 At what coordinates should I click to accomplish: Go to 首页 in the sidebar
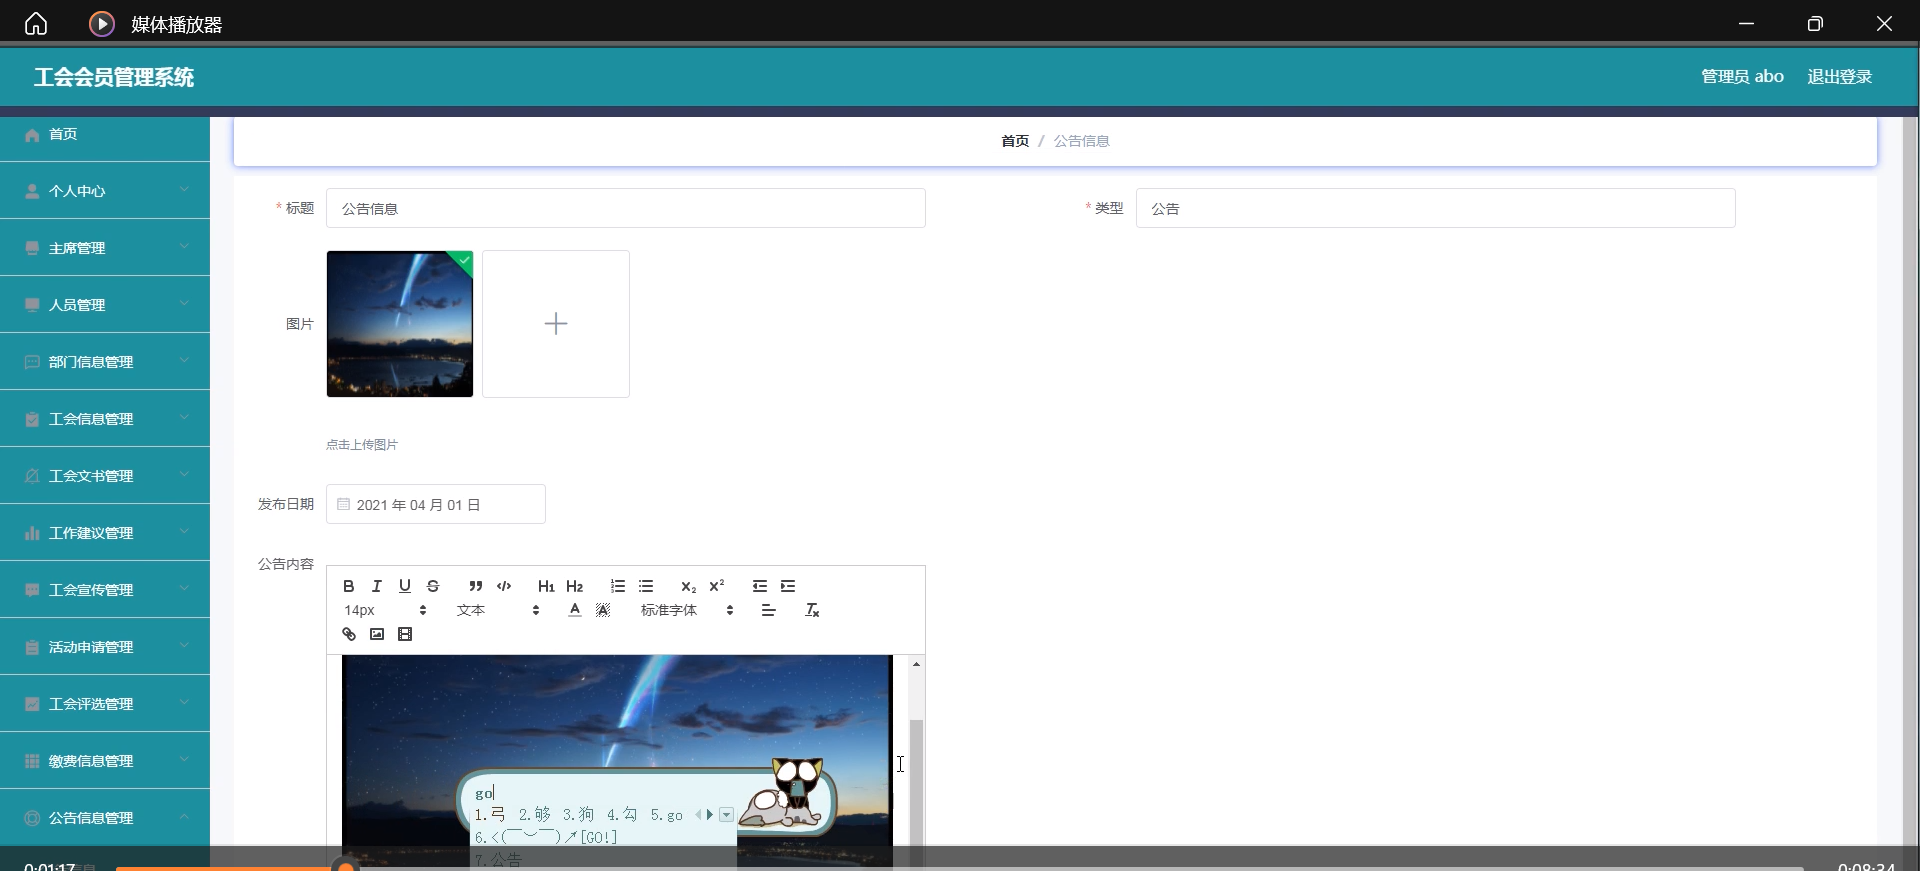tap(105, 134)
